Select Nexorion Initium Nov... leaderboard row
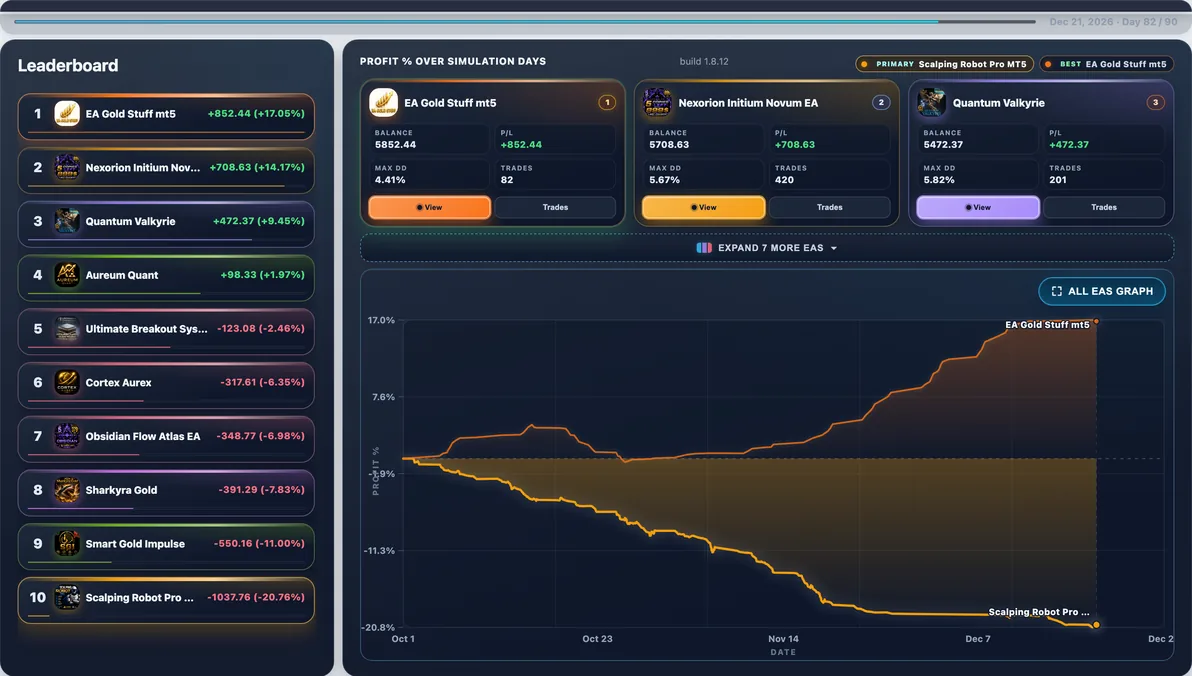The width and height of the screenshot is (1192, 676). click(166, 170)
